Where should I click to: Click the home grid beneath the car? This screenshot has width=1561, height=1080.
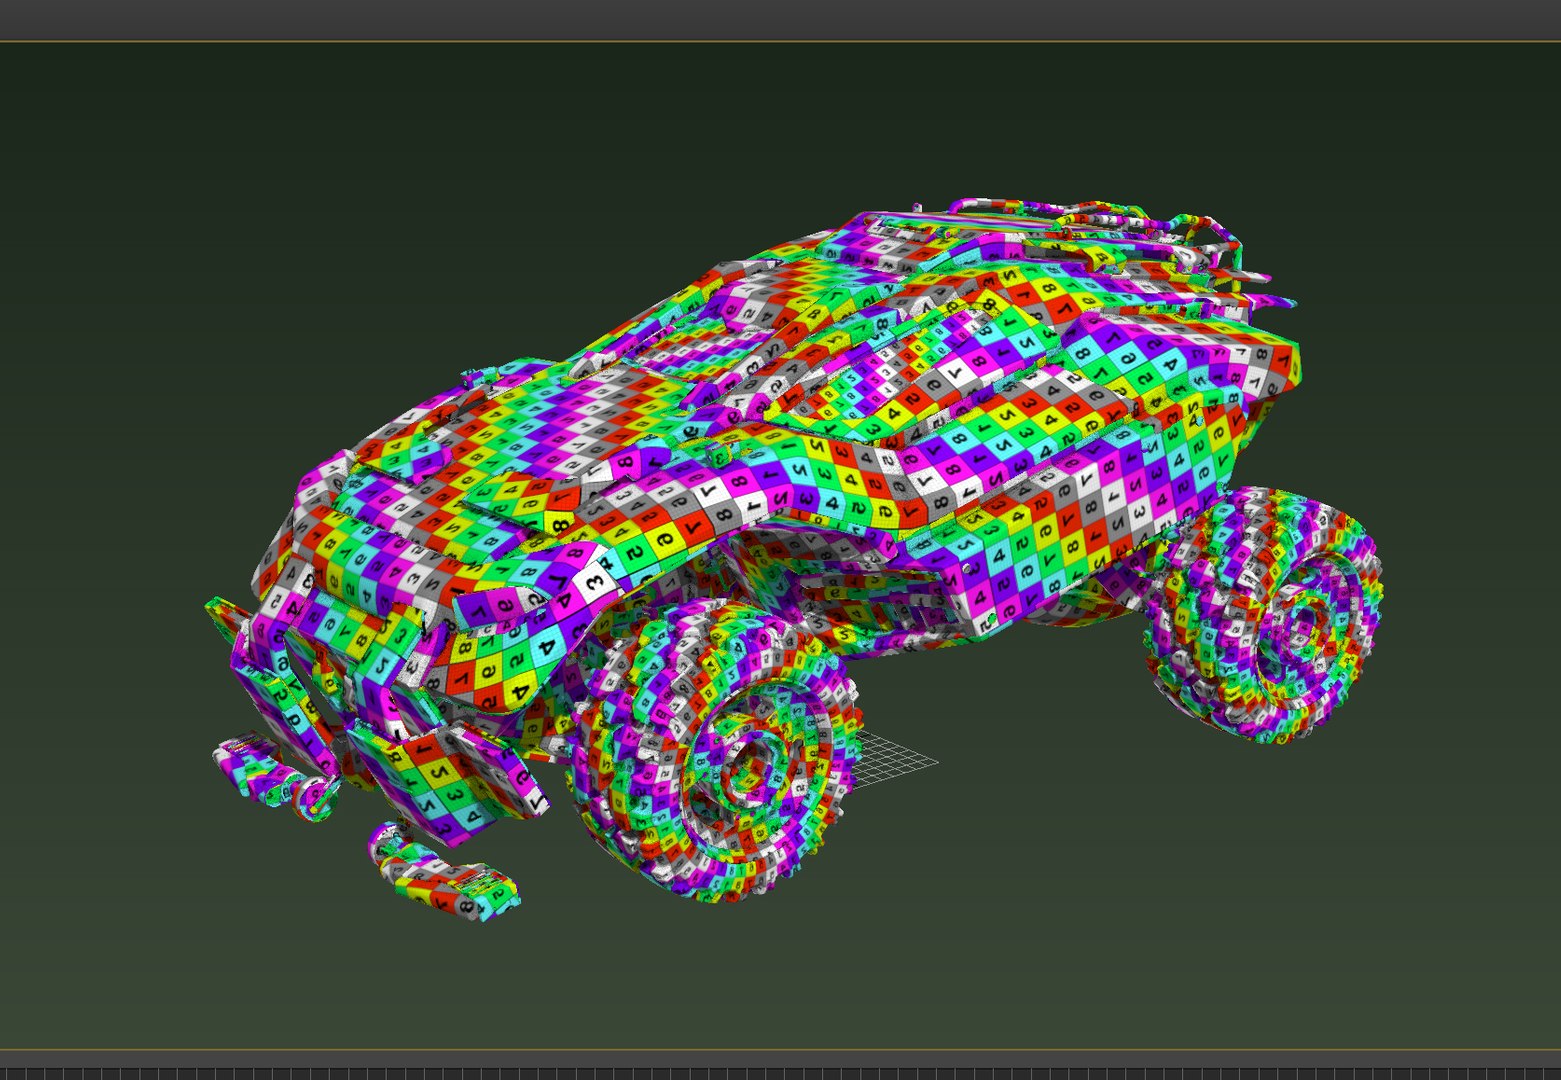point(895,763)
